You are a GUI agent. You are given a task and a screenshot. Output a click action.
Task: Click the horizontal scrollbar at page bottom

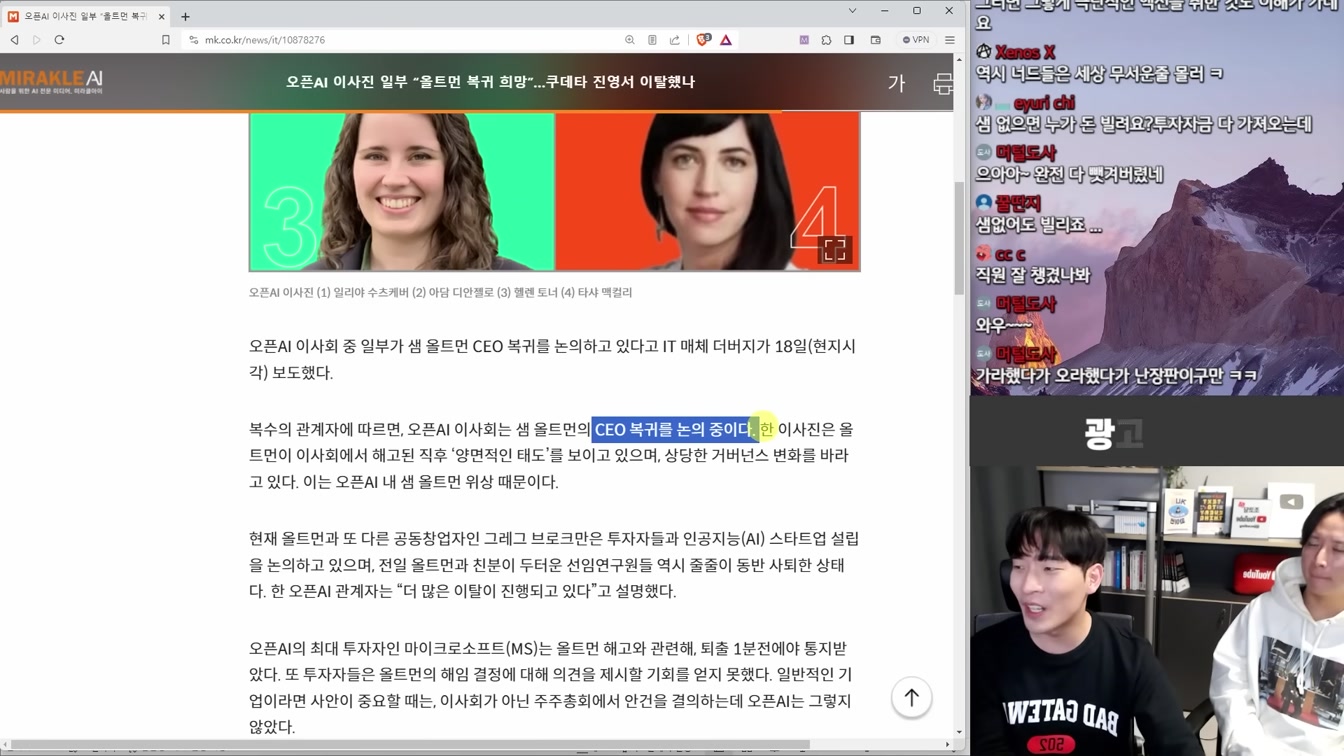click(410, 745)
